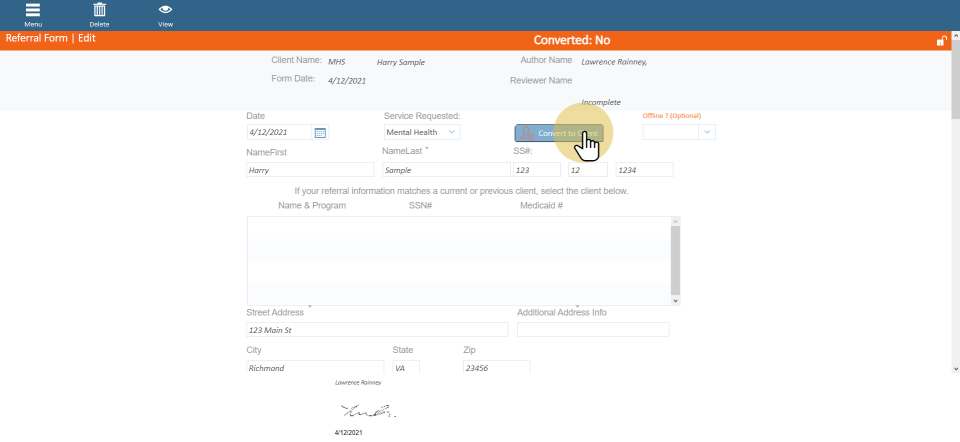
Task: Click the Delete trash can icon
Action: point(99,11)
